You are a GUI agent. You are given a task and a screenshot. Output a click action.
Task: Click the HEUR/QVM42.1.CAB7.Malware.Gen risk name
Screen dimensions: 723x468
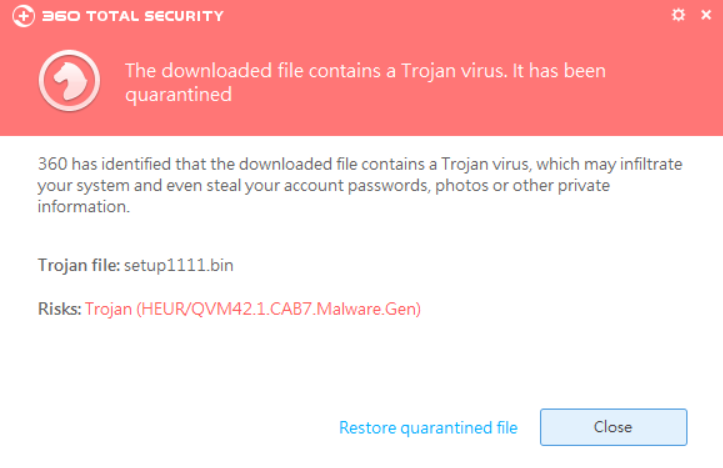[279, 309]
